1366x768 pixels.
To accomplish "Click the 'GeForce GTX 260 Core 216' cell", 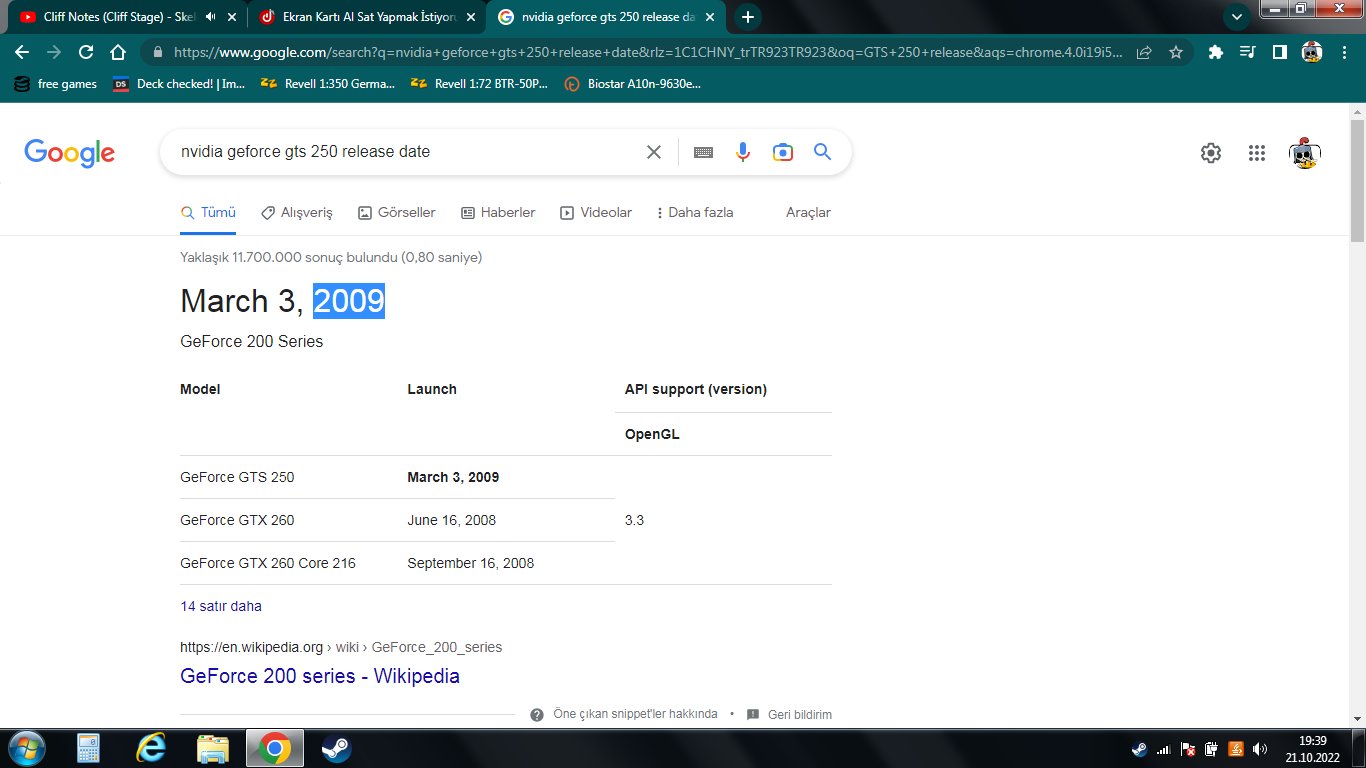I will click(268, 563).
